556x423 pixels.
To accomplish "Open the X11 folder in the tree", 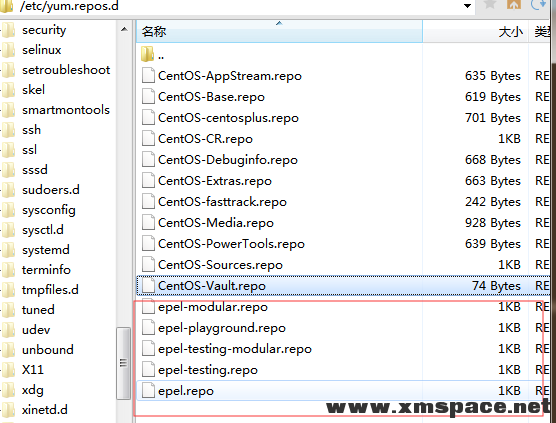I will click(x=33, y=370).
